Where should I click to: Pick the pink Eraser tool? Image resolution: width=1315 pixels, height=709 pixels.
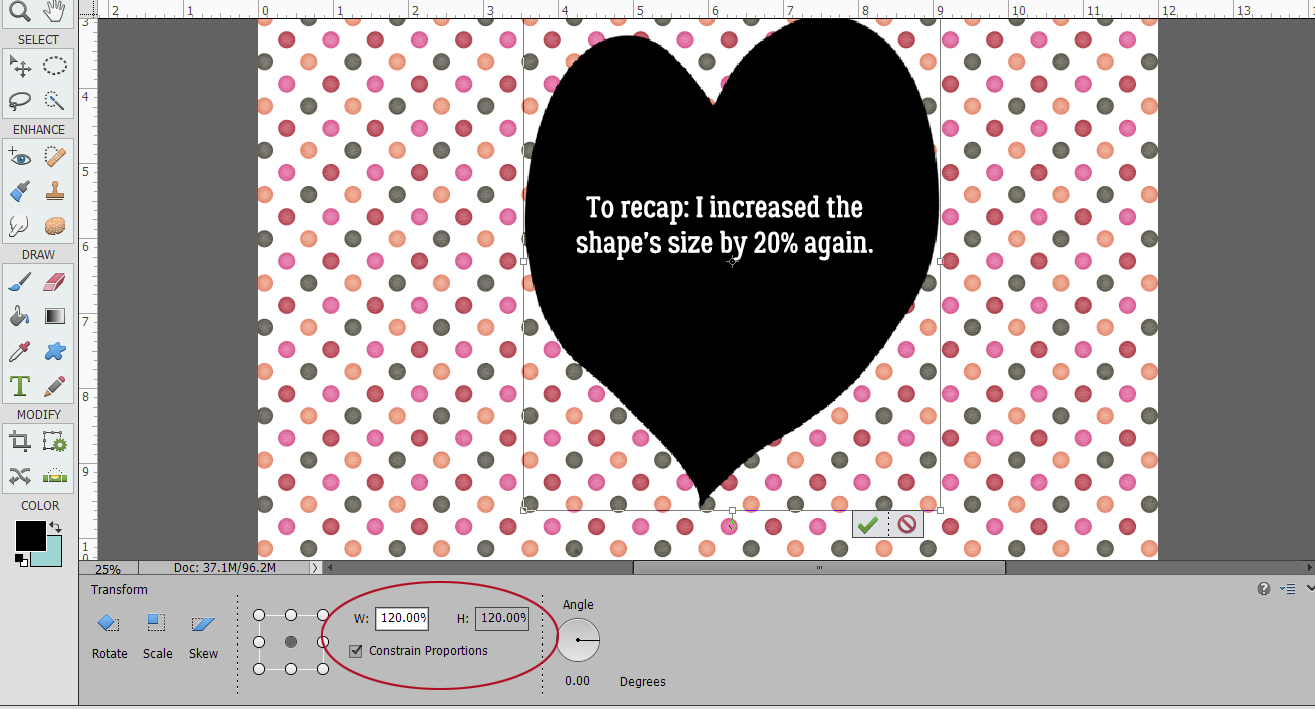coord(55,282)
